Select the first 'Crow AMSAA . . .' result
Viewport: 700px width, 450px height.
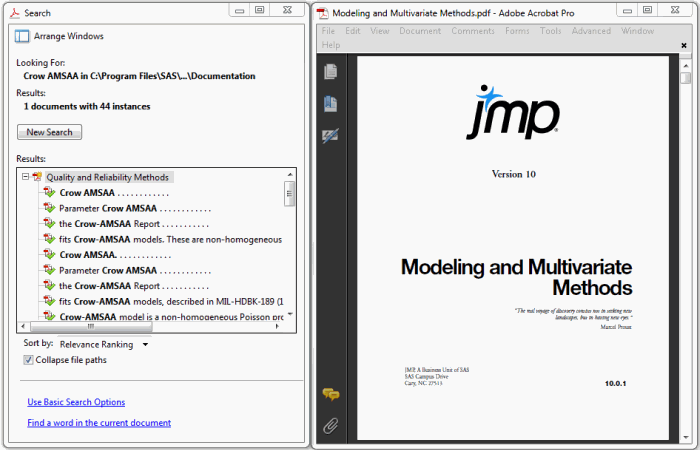coord(114,193)
